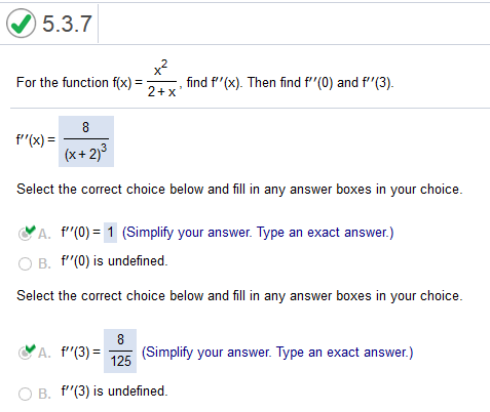Click the first 'Select the correct choice' instruction
The image size is (490, 412).
(x=240, y=189)
